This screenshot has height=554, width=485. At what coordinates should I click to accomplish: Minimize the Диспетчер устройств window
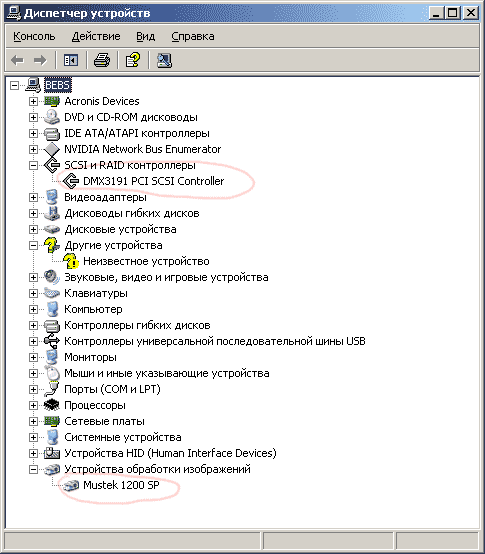coord(437,13)
